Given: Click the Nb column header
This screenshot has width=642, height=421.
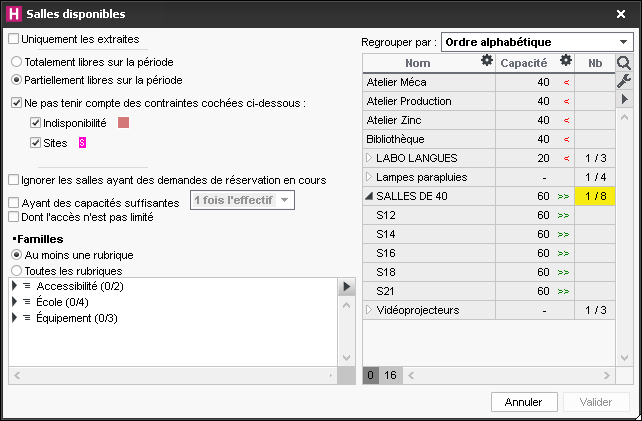Looking at the screenshot, I should point(595,63).
